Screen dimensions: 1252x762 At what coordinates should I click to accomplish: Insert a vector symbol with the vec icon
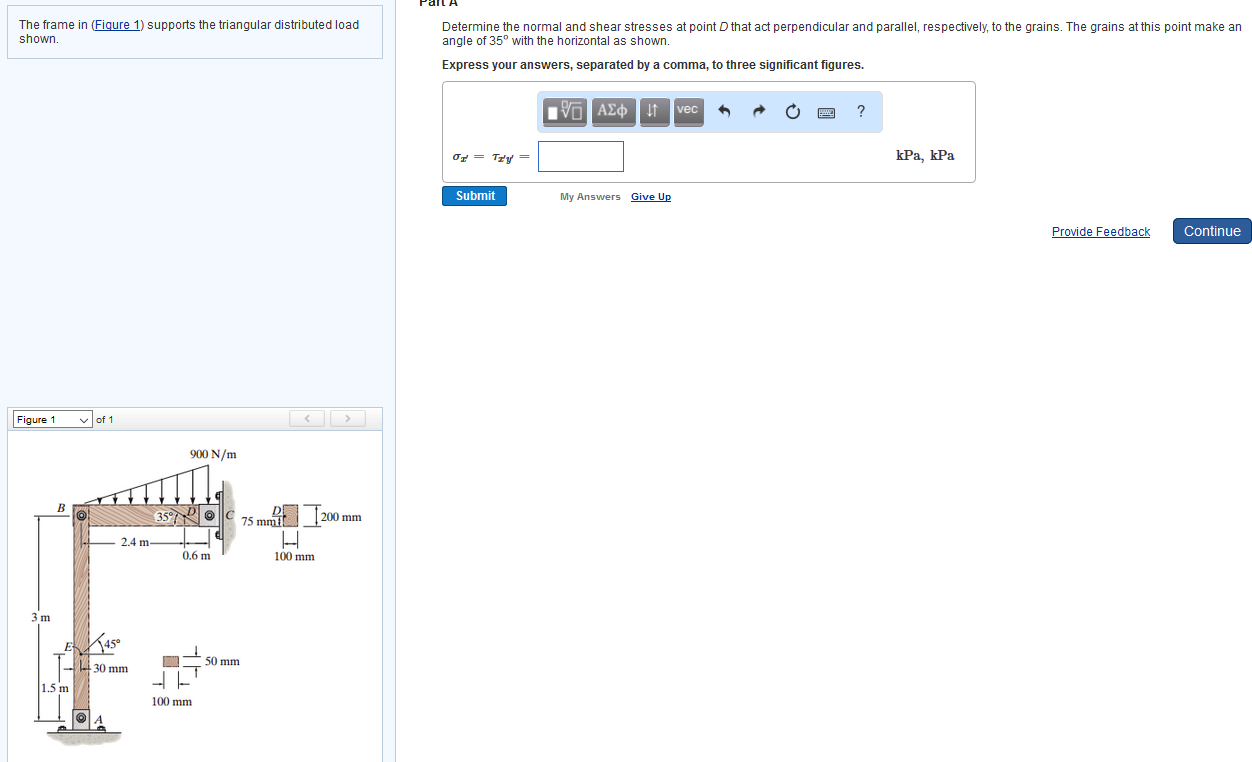tap(687, 112)
